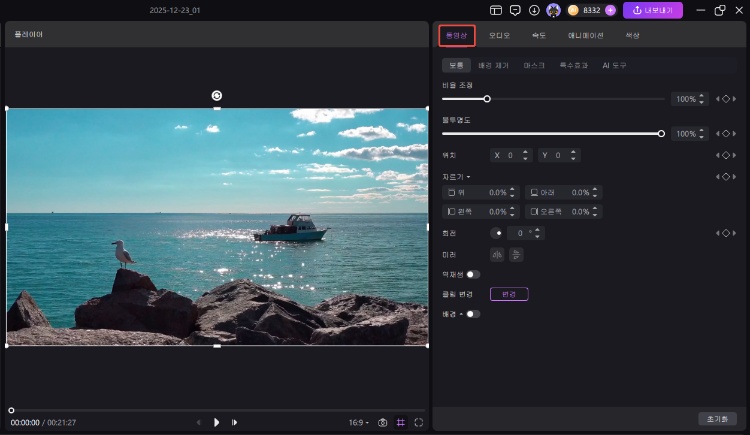Switch to the animation (애니메이션) tab
This screenshot has height=435, width=750.
point(585,35)
